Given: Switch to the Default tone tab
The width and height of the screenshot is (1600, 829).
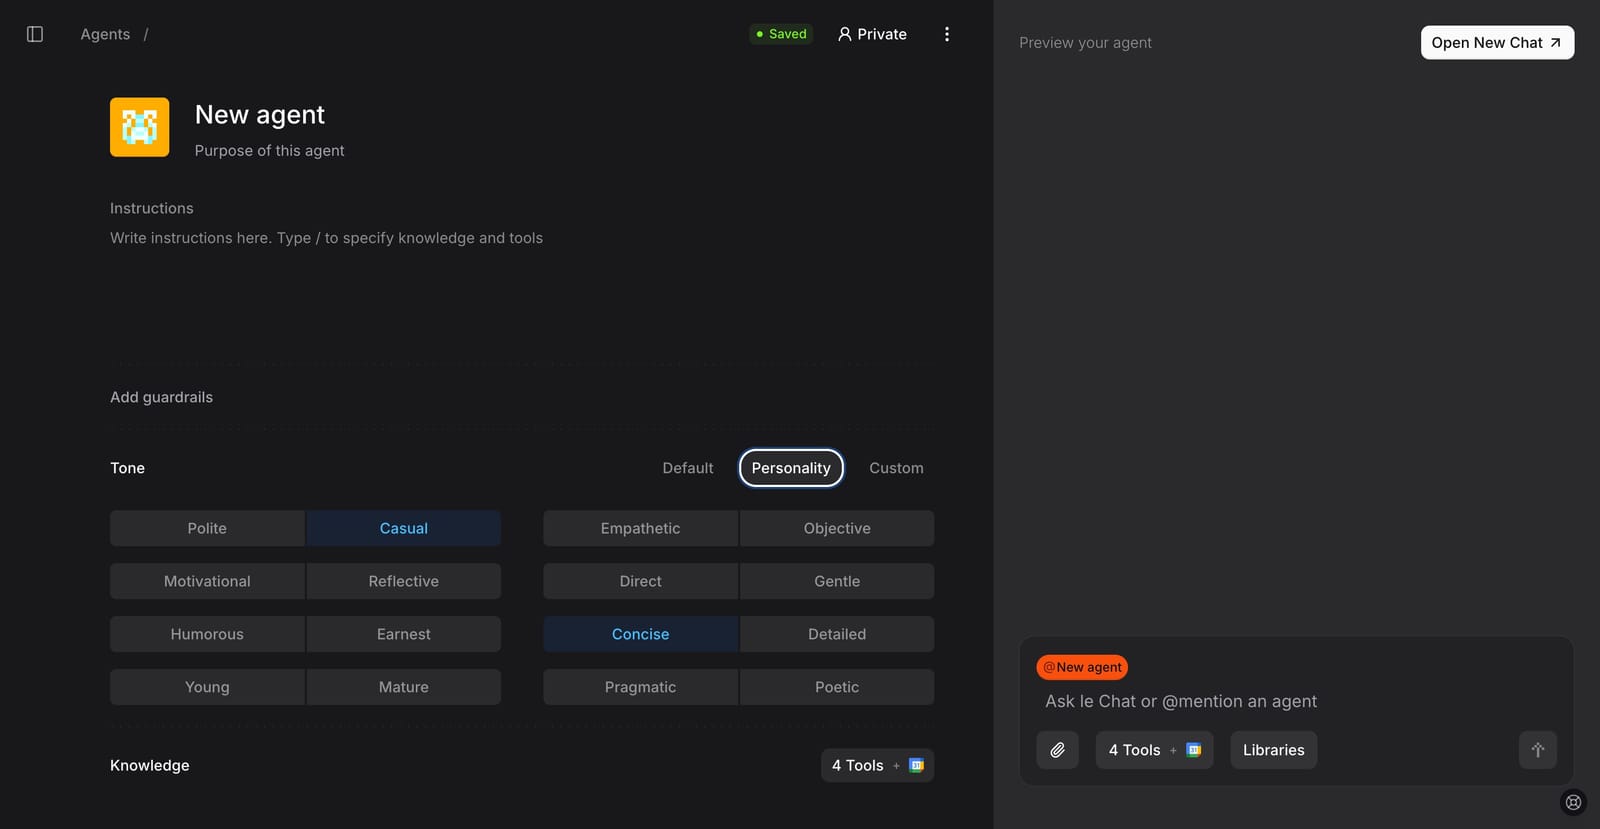Looking at the screenshot, I should click(x=687, y=468).
